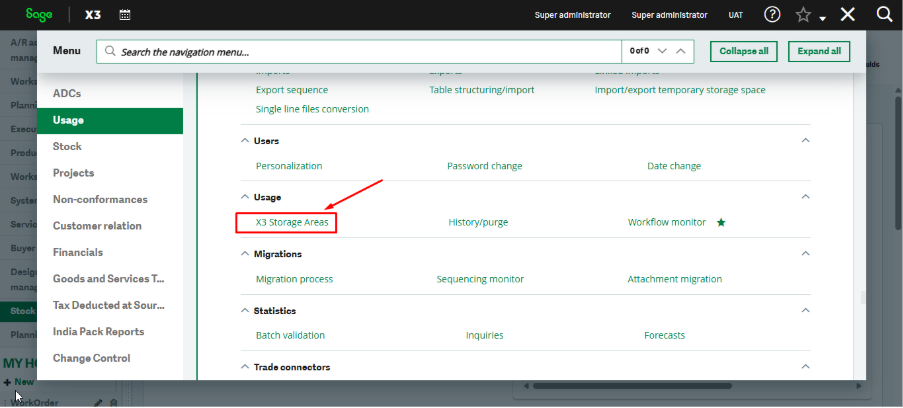Collapse the Statistics section
903x408 pixels.
(x=806, y=311)
